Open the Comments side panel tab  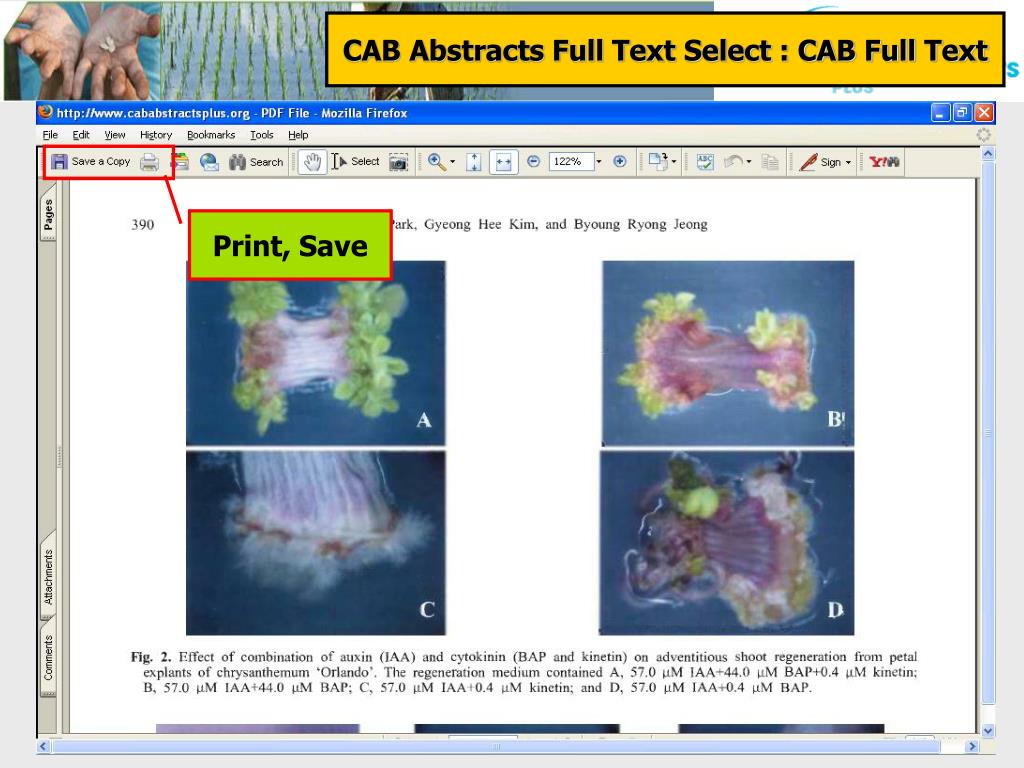[x=48, y=657]
